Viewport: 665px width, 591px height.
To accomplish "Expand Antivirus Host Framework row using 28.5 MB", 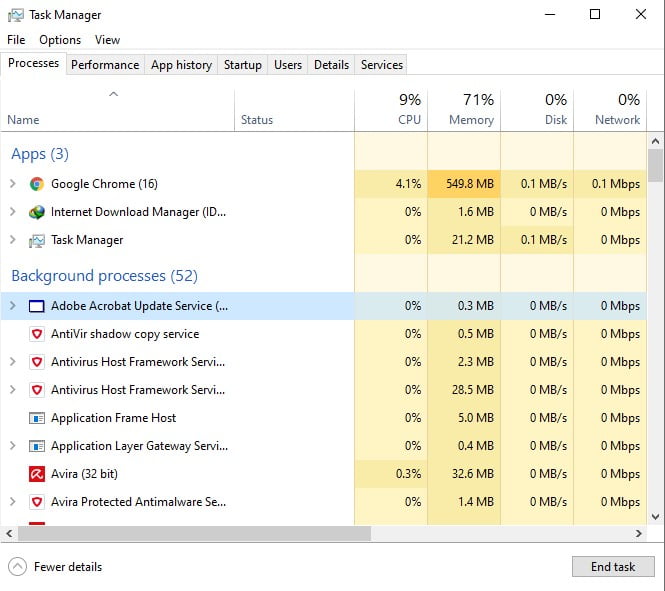I will (x=13, y=390).
